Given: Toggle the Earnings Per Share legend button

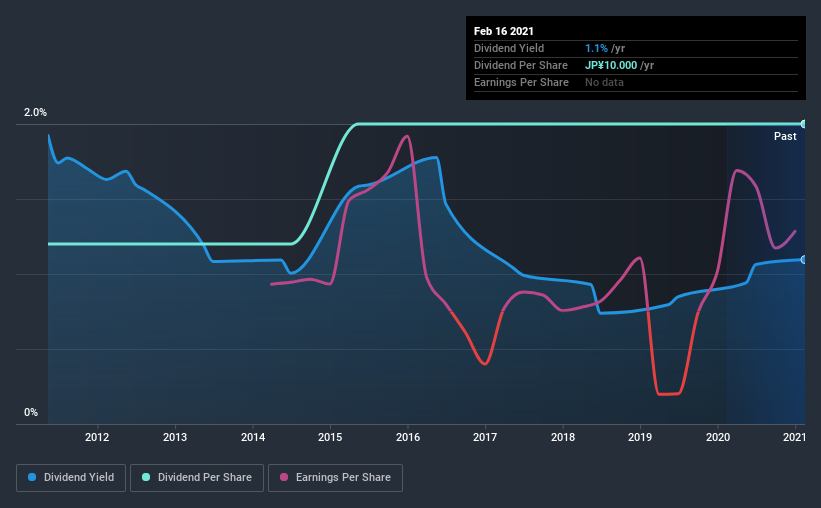Looking at the screenshot, I should [335, 478].
